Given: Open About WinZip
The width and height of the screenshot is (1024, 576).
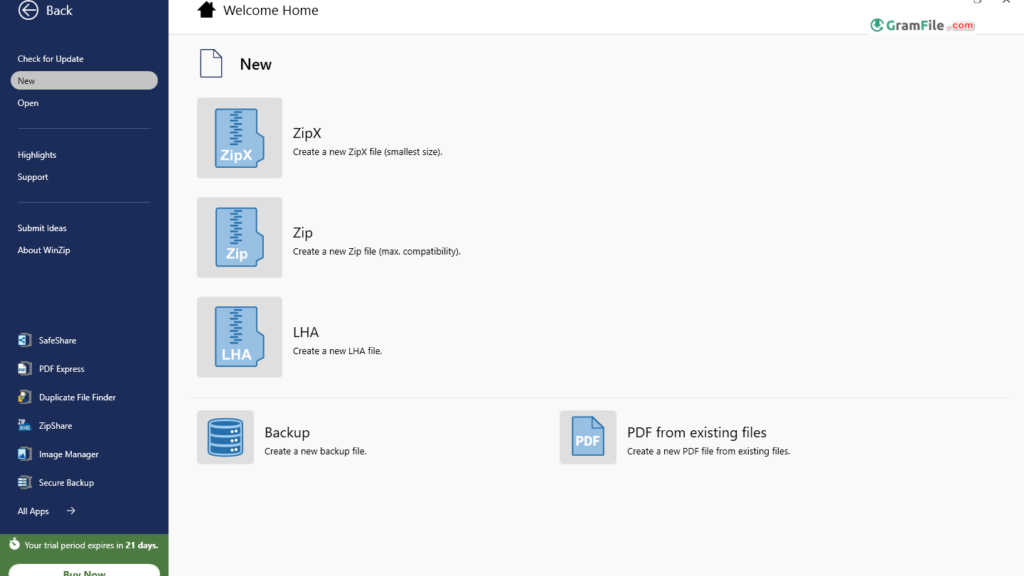Looking at the screenshot, I should pyautogui.click(x=44, y=250).
